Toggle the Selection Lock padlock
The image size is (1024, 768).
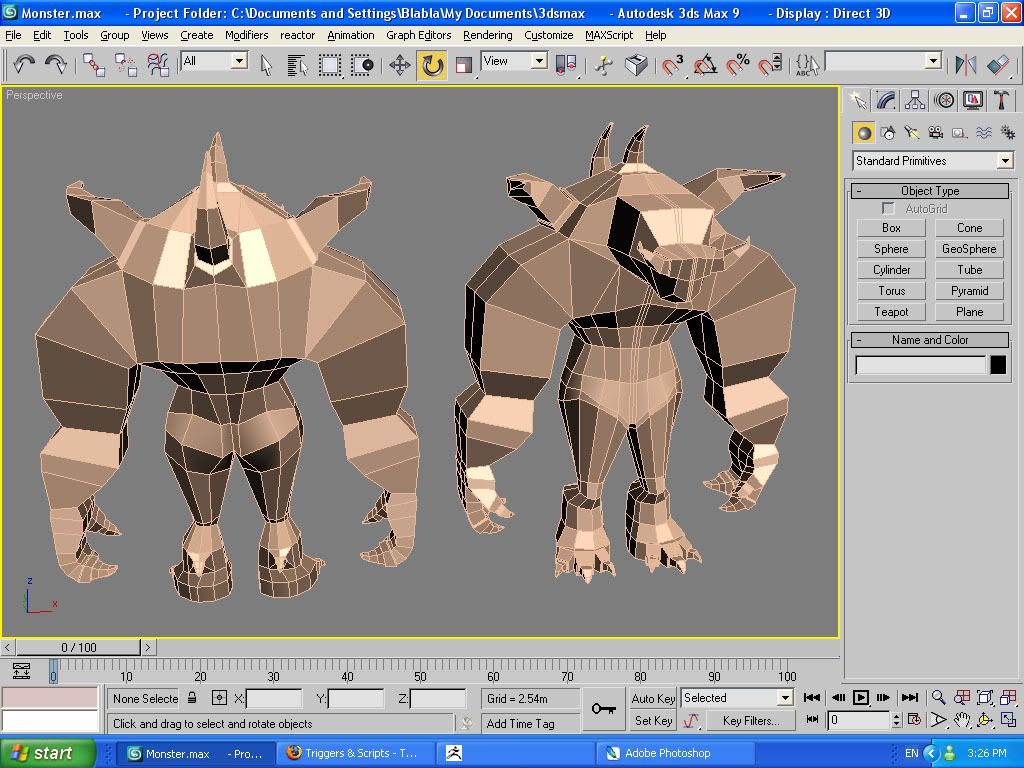click(x=192, y=697)
